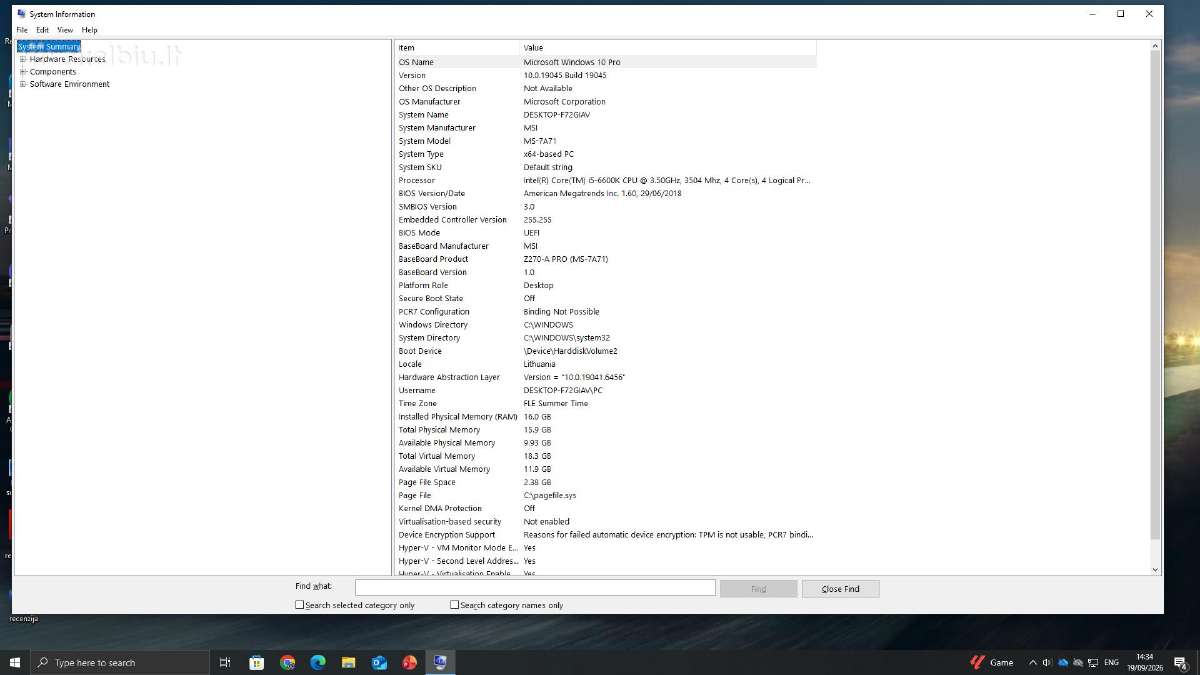The image size is (1200, 675).
Task: Enable Search category names only checkbox
Action: click(x=455, y=605)
